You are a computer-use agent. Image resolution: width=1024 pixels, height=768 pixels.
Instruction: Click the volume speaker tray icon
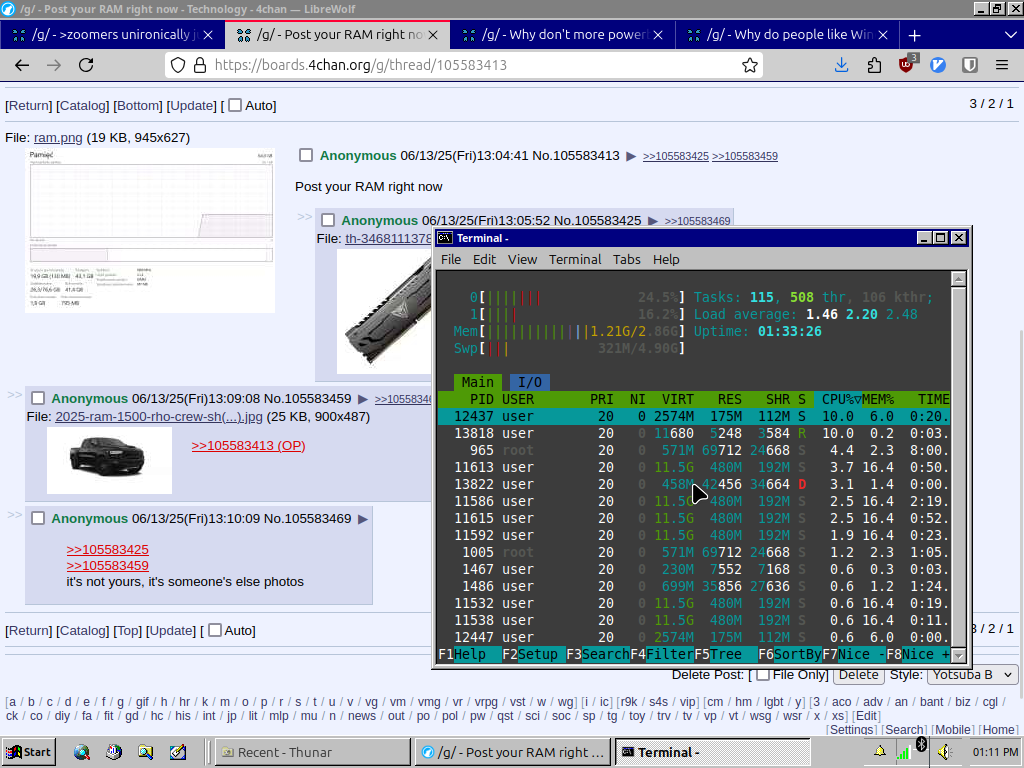coord(944,752)
